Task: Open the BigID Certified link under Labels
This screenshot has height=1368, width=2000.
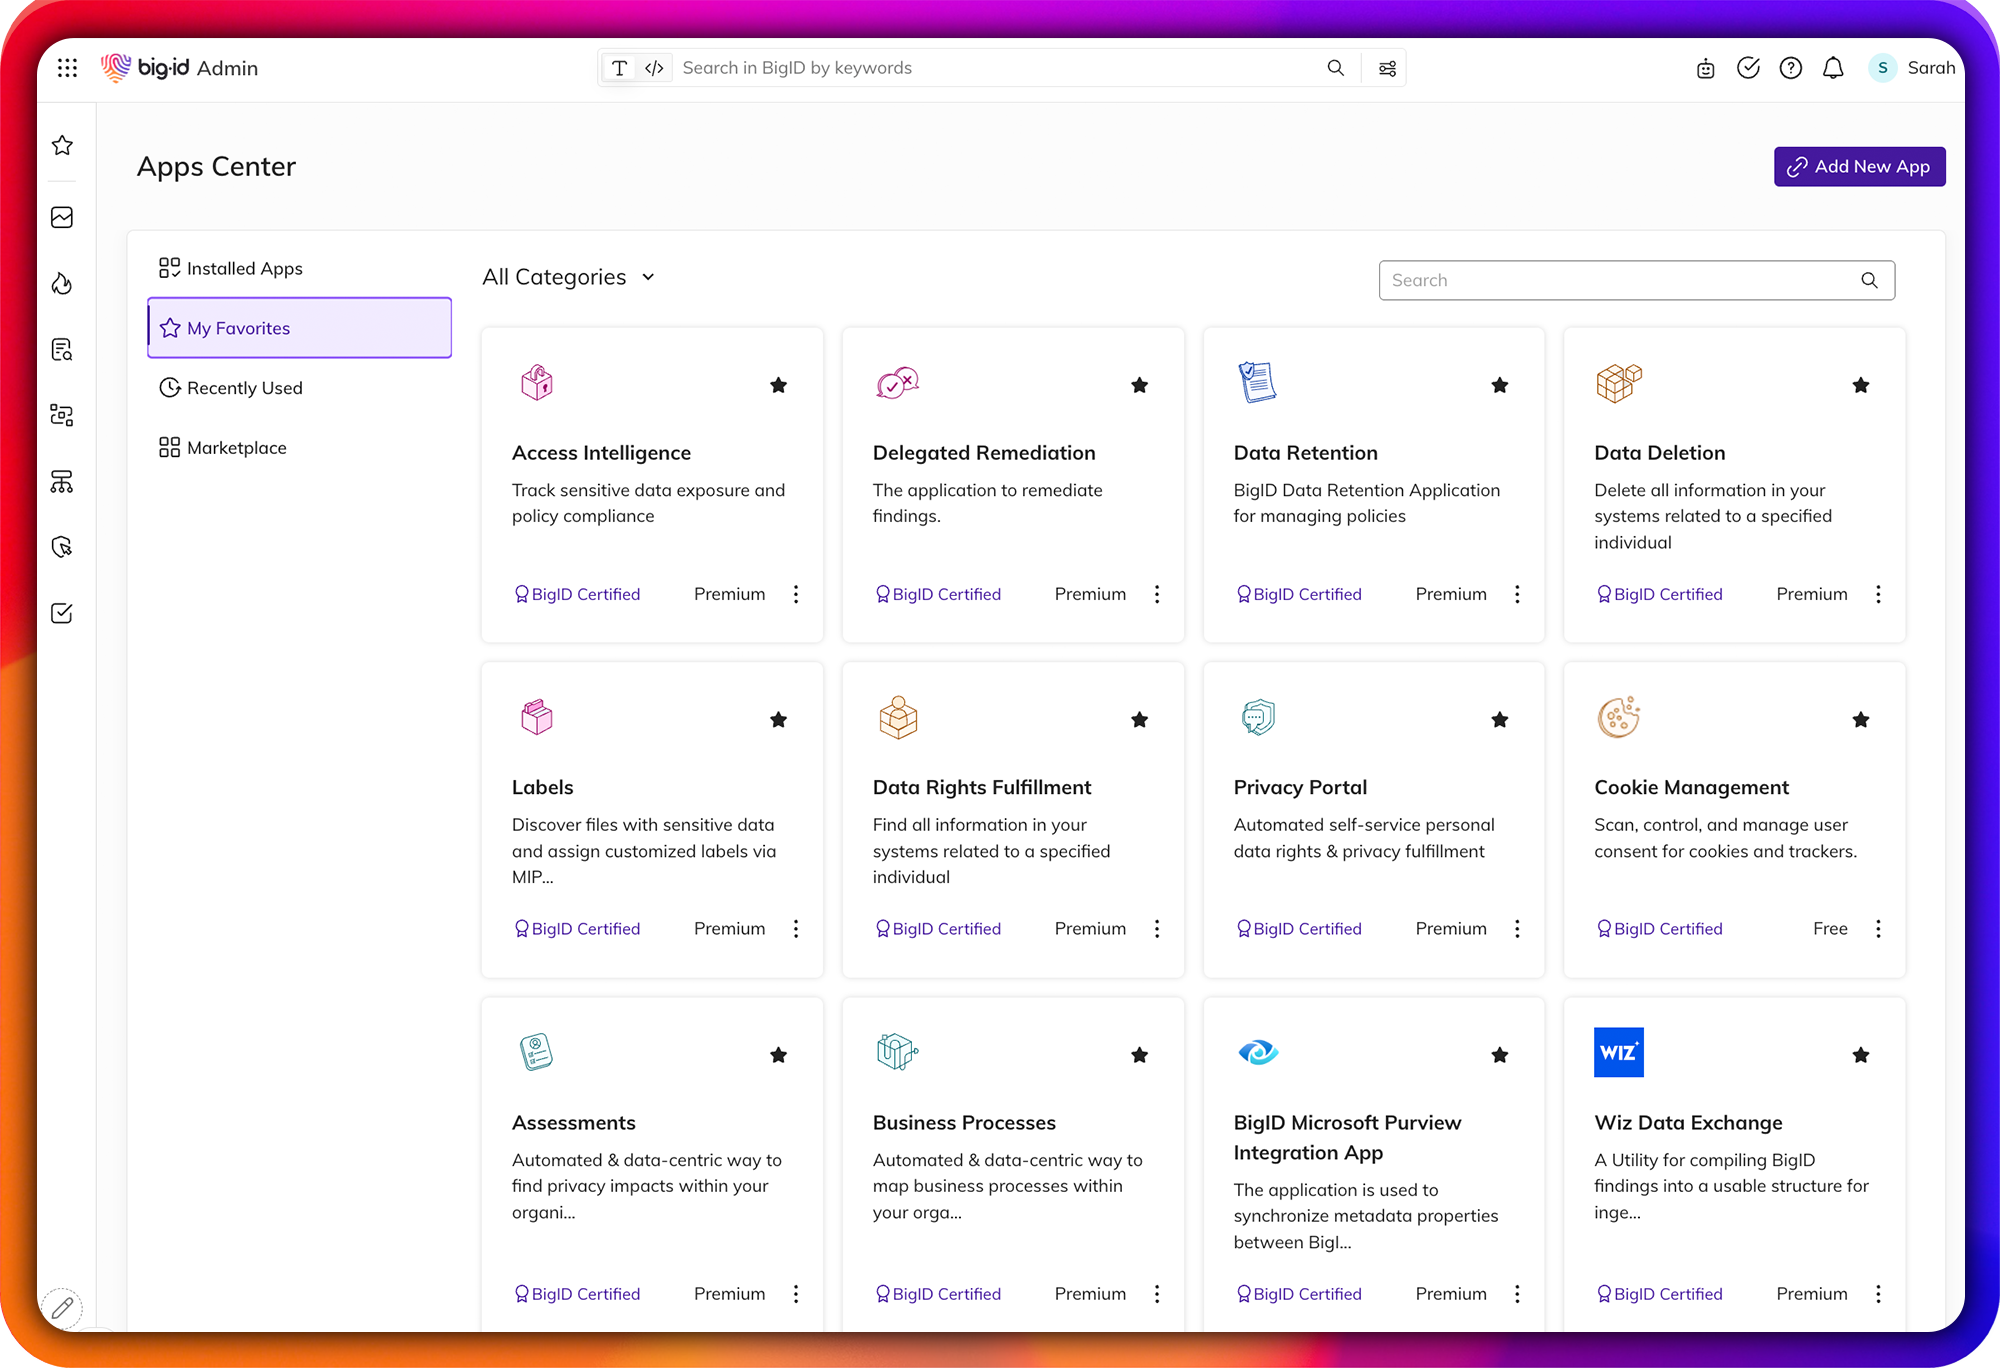Action: [576, 928]
